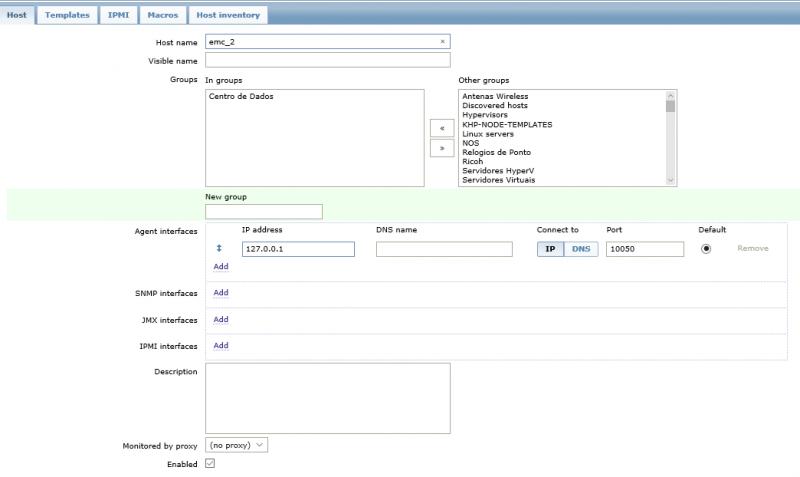This screenshot has width=800, height=477.
Task: Click the clear (x) icon in Host name field
Action: (442, 42)
